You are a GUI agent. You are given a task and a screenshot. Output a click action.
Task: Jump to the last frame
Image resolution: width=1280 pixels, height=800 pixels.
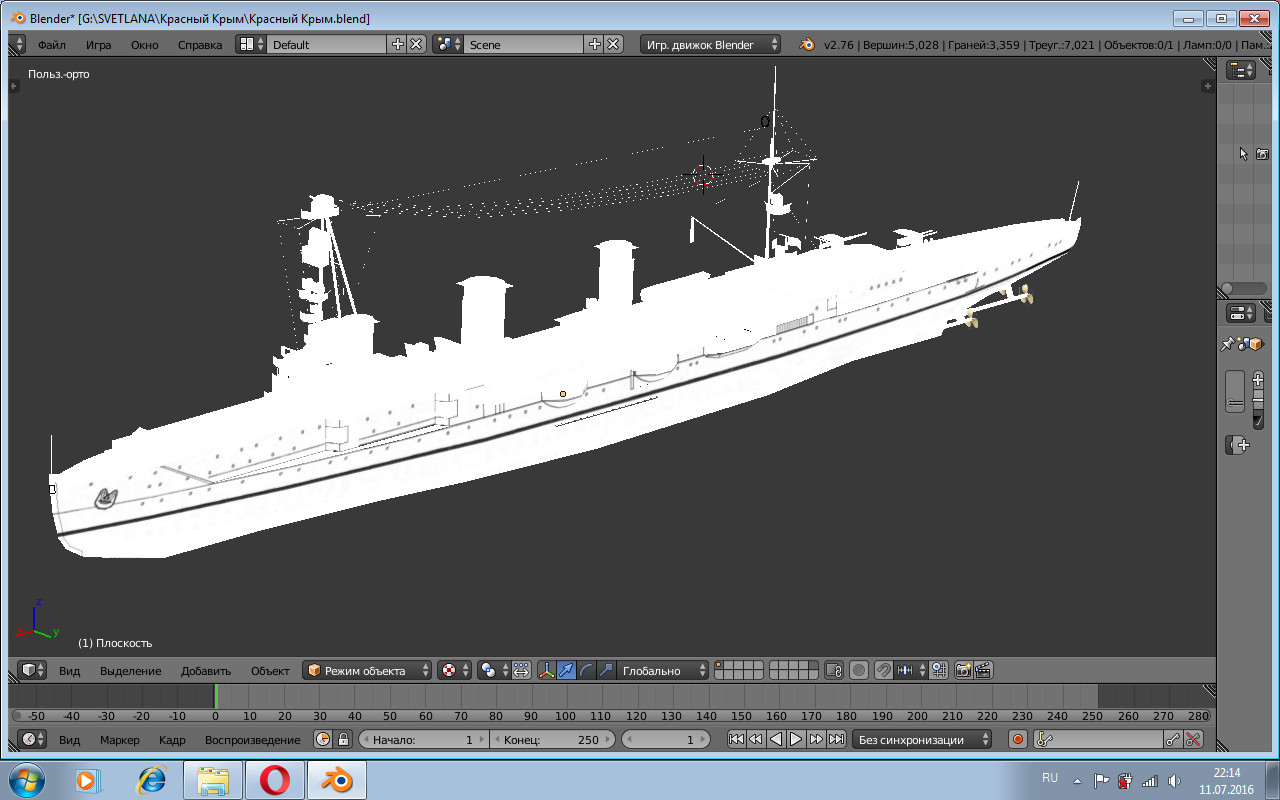[836, 739]
